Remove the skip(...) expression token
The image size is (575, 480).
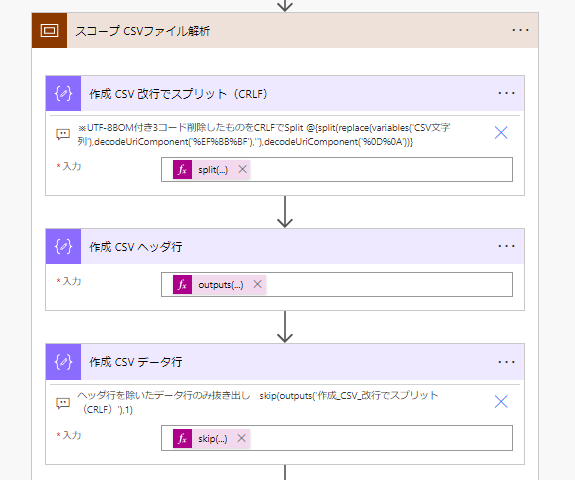(241, 438)
